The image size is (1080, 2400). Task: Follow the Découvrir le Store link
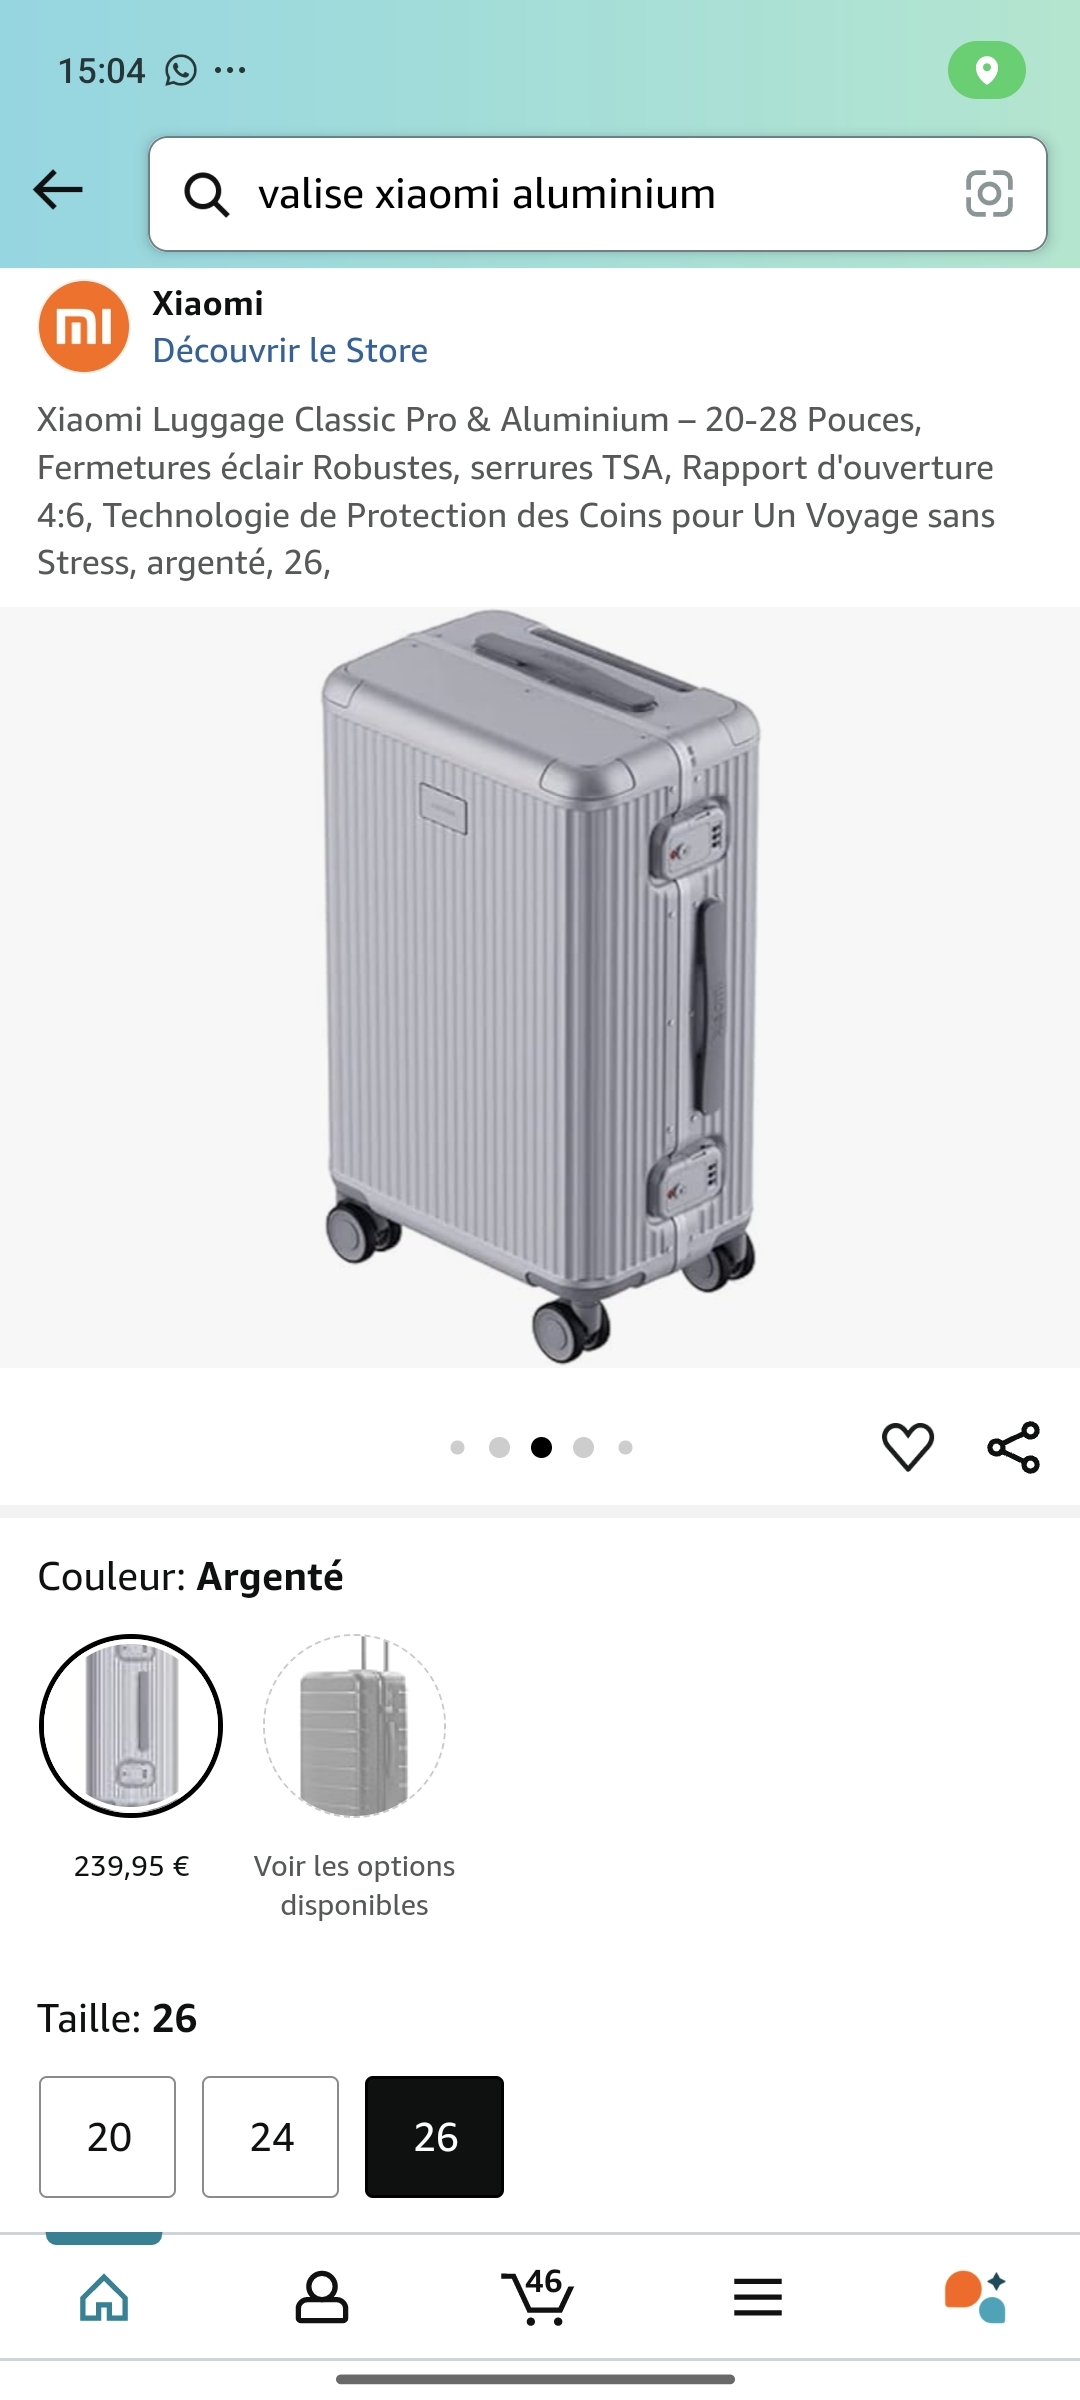click(x=290, y=351)
